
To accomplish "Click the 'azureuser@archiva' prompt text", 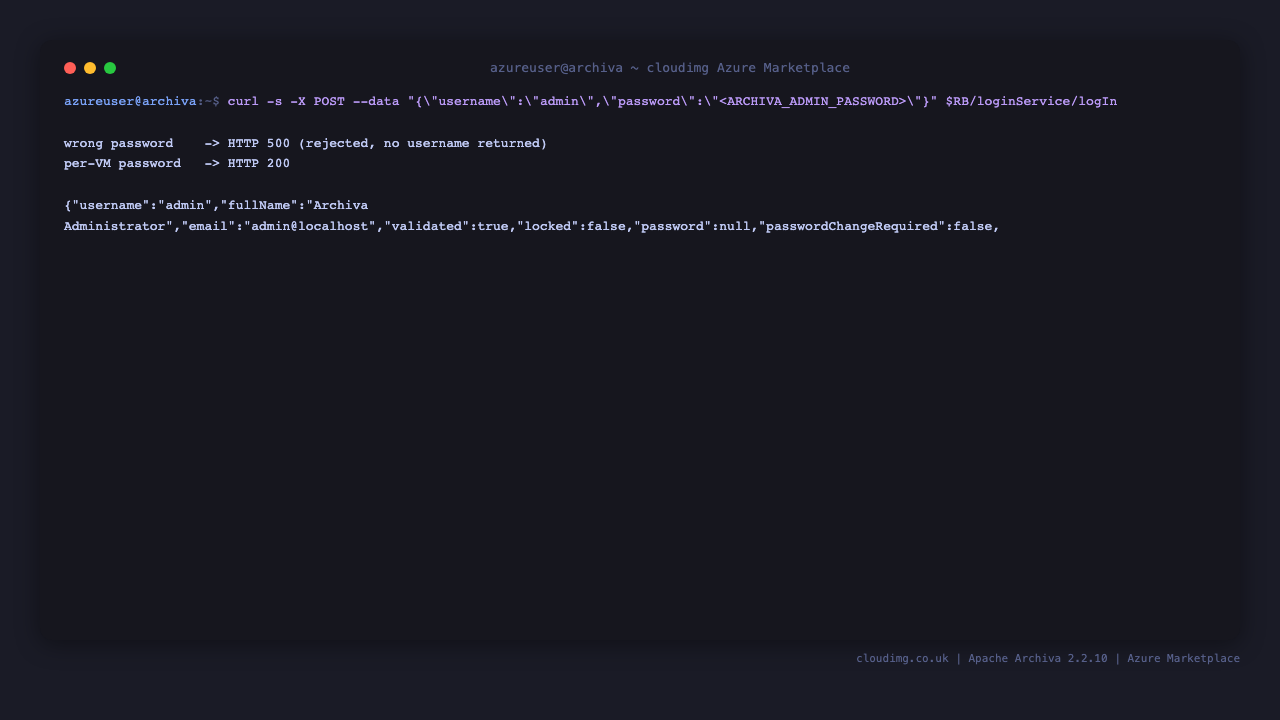I will (x=130, y=101).
